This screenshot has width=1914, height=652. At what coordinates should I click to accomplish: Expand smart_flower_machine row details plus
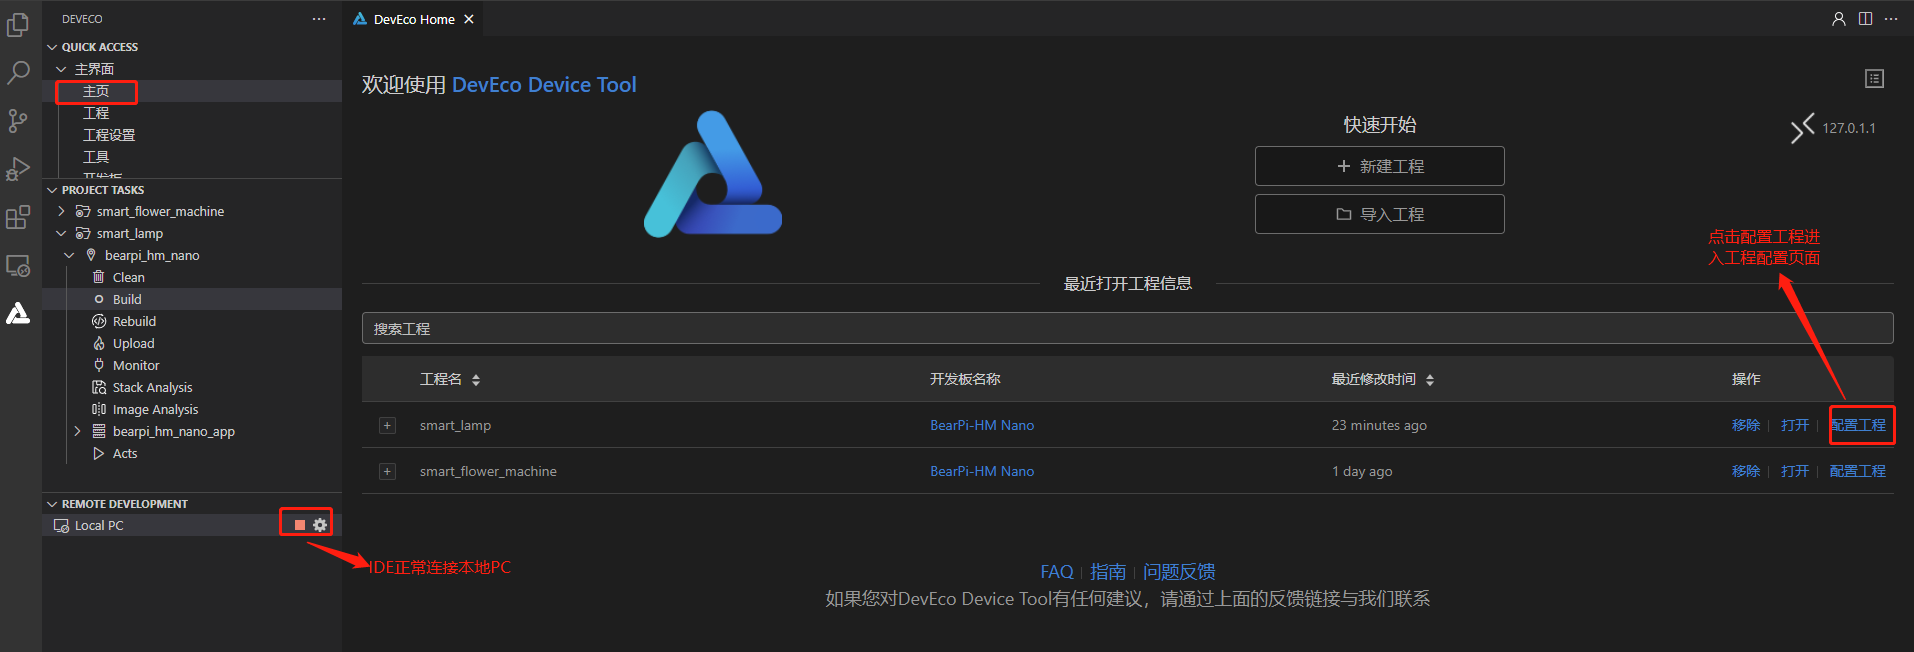coord(387,471)
